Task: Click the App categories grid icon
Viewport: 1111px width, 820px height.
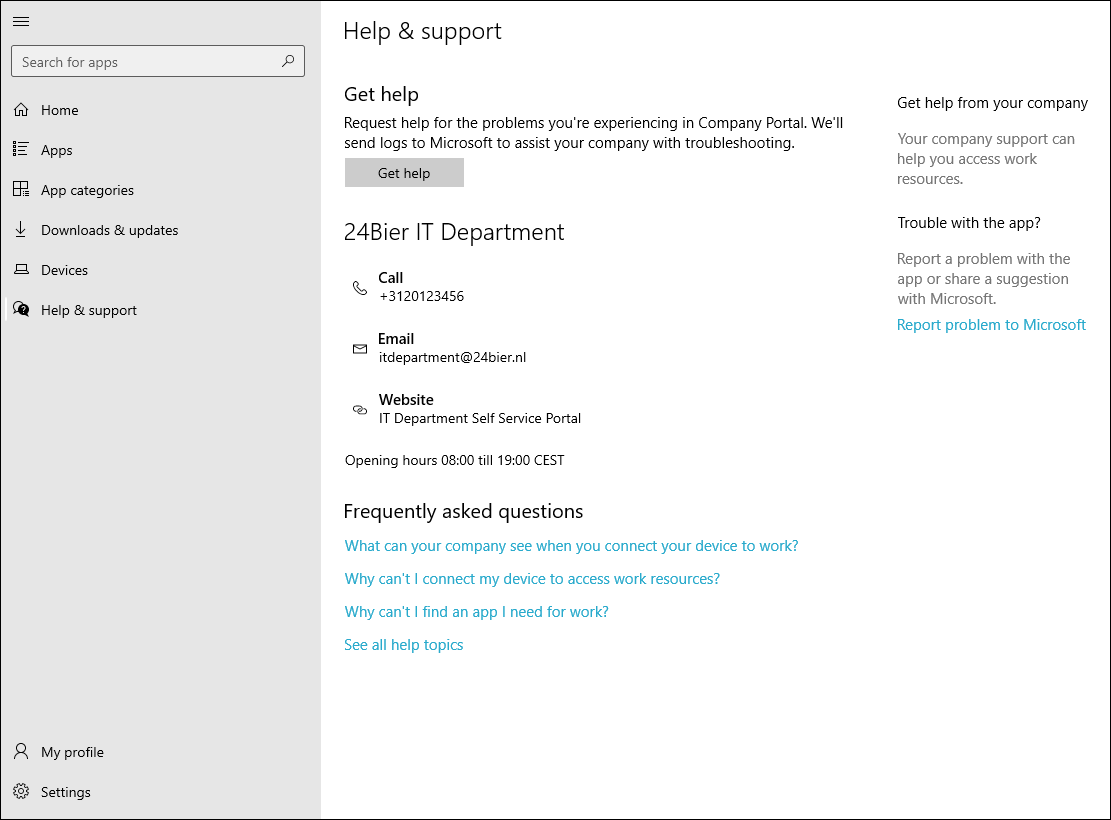Action: click(x=21, y=189)
